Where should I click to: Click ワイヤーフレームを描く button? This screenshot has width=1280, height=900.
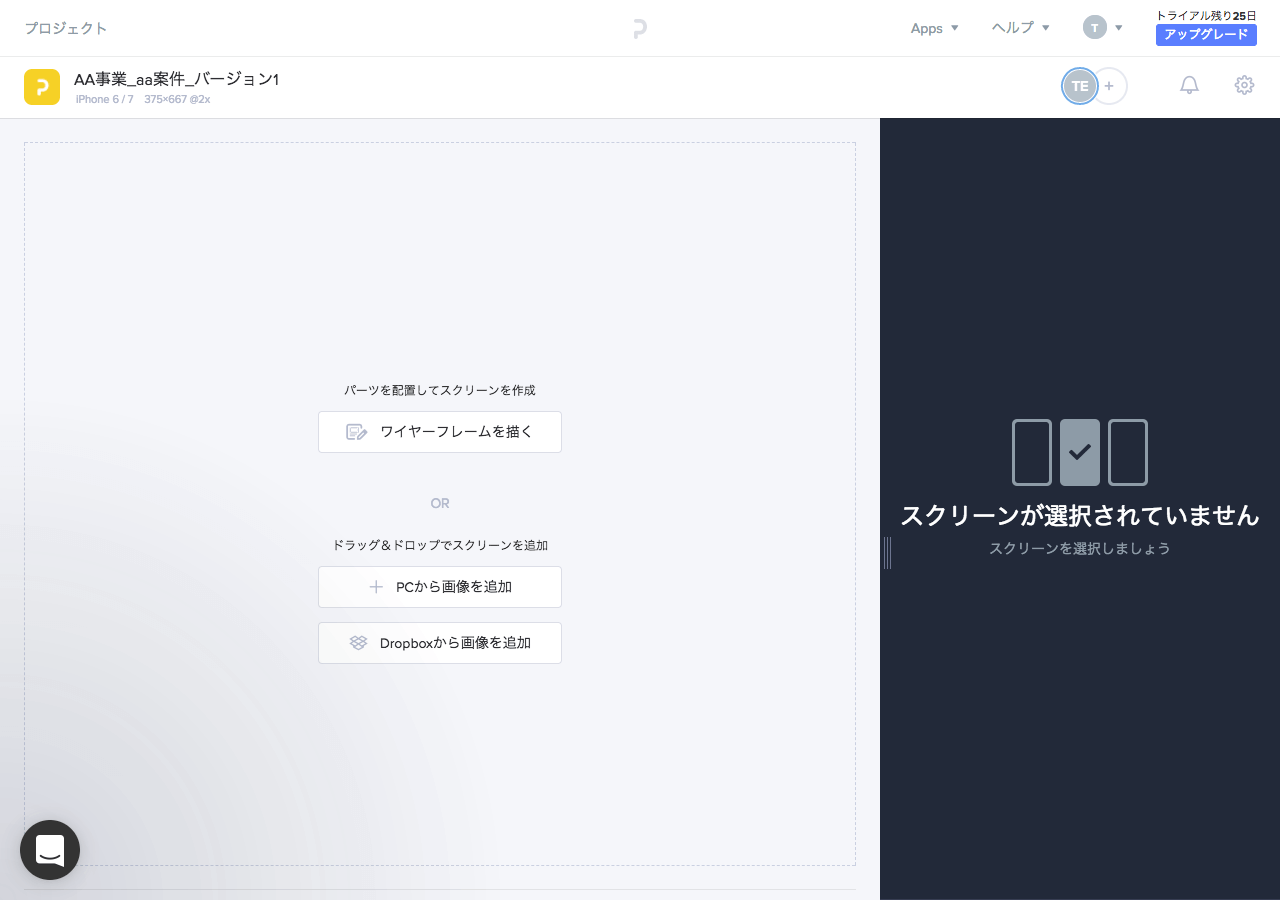coord(440,432)
